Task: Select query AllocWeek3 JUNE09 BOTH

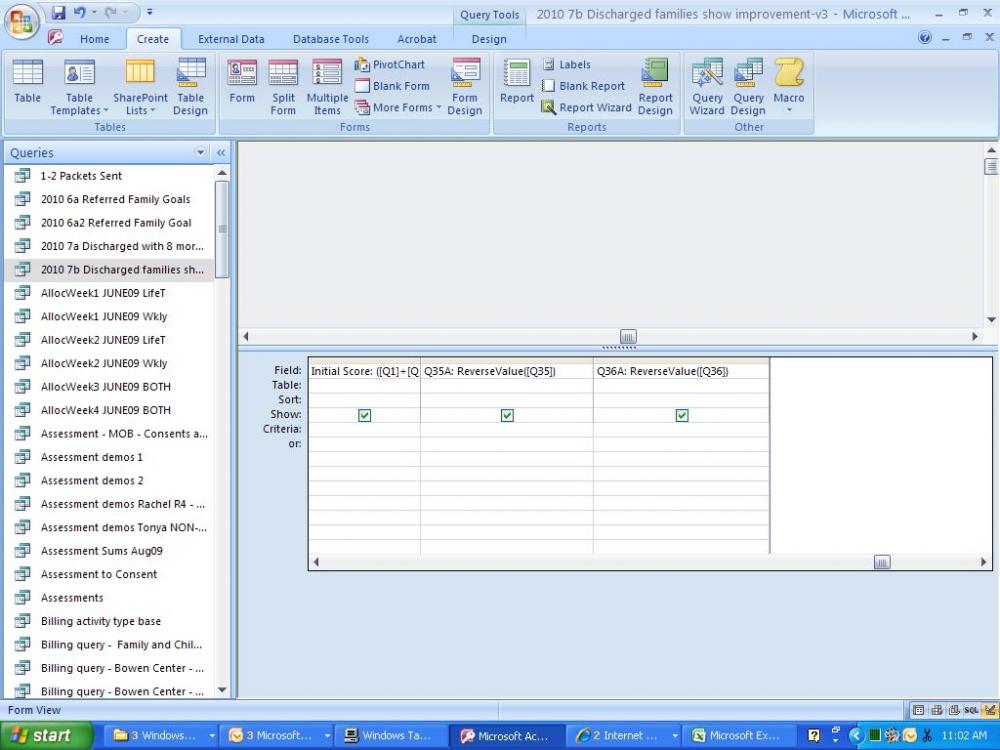Action: coord(109,386)
